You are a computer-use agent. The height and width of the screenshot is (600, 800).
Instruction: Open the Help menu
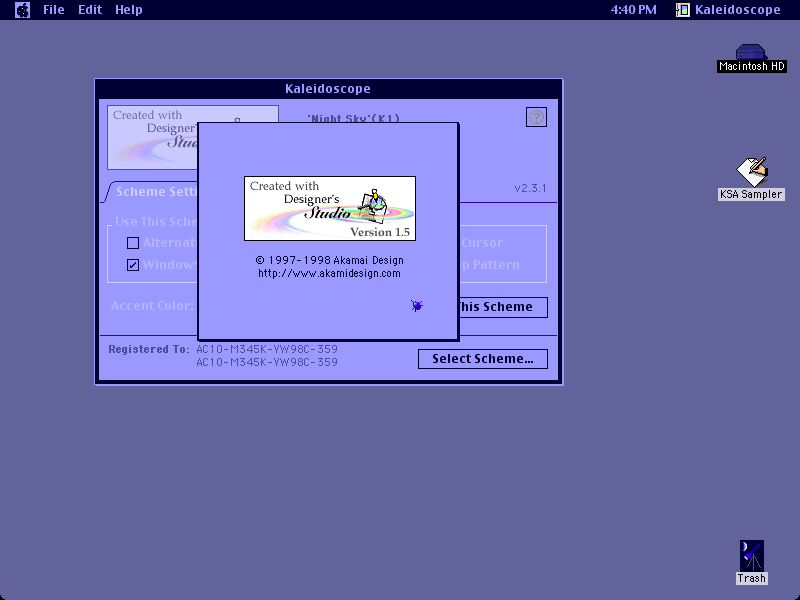[x=129, y=10]
